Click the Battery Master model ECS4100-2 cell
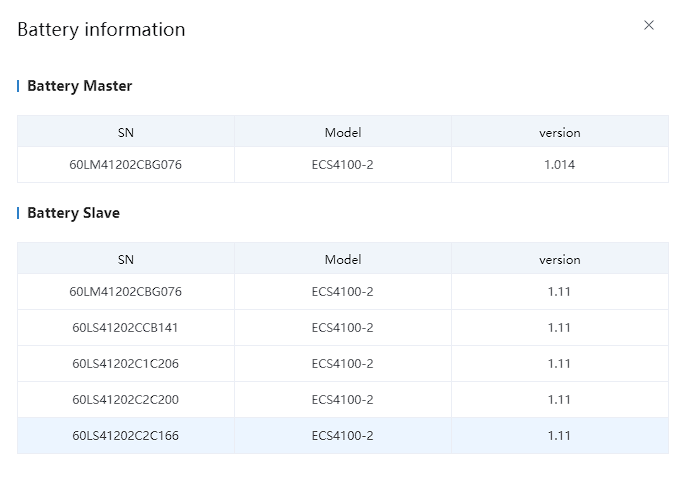Screen dimensions: 675x487 [342, 164]
